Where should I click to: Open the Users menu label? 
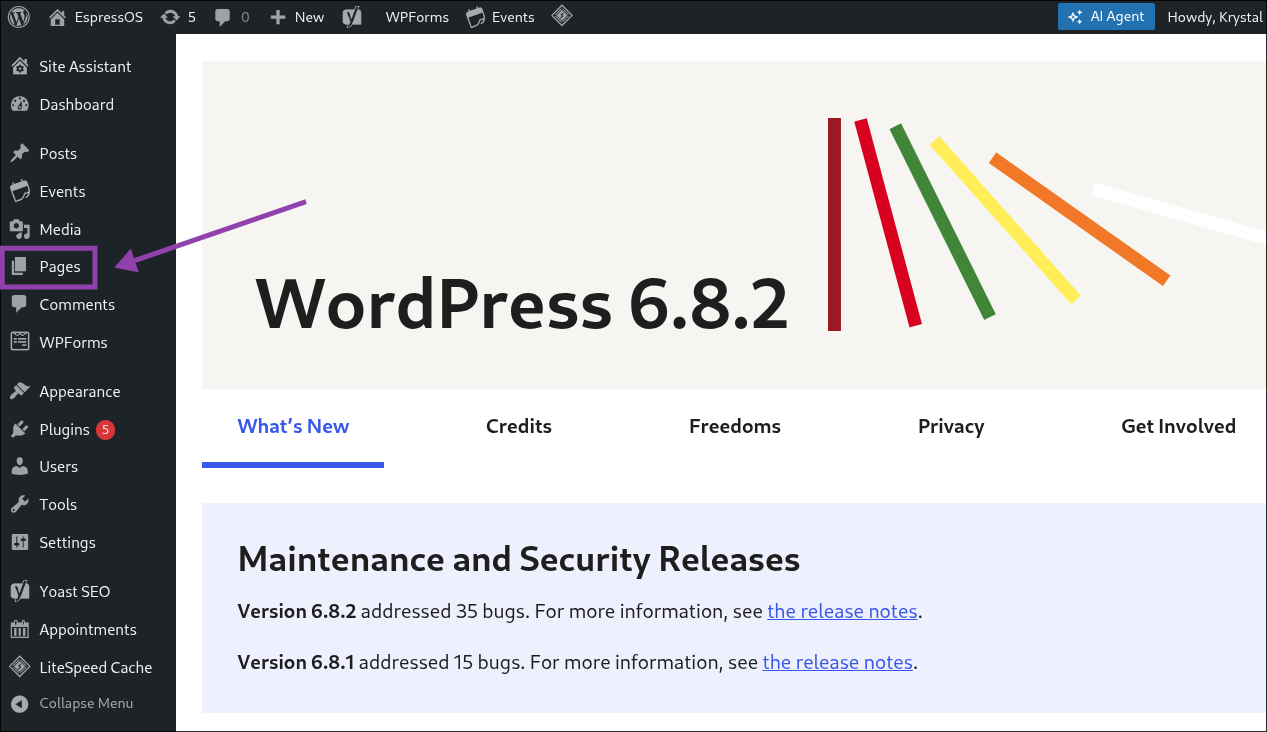click(59, 467)
